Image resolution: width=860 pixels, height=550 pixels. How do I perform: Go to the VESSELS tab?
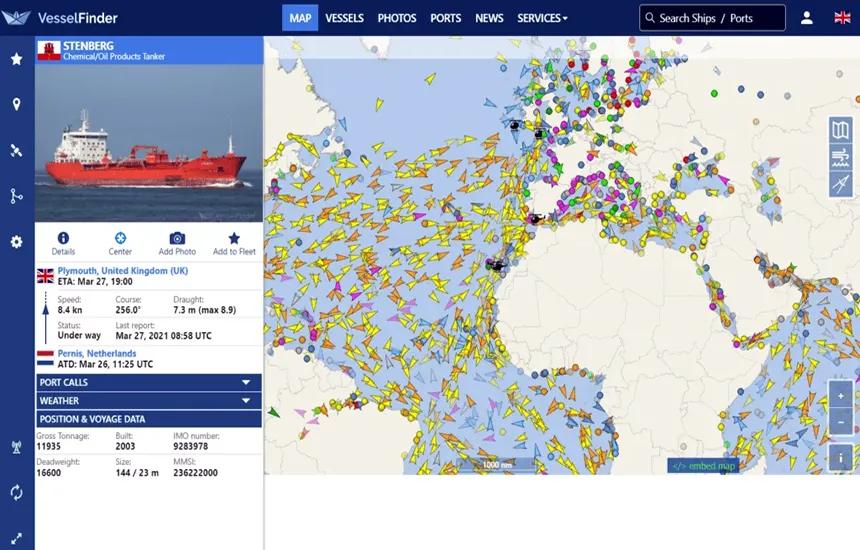tap(344, 18)
